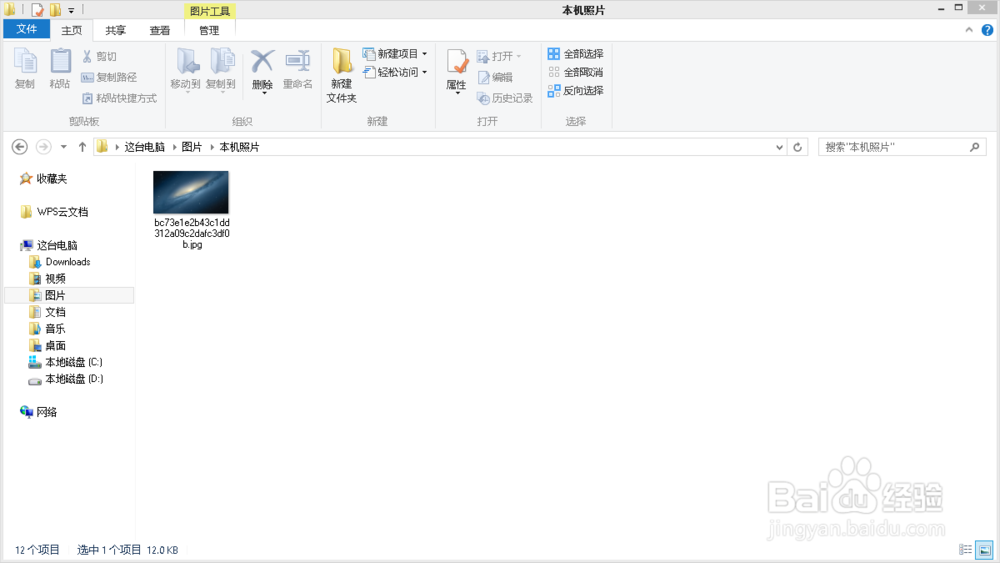Switch to the View (查看) tab
Image resolution: width=1000 pixels, height=563 pixels.
159,30
